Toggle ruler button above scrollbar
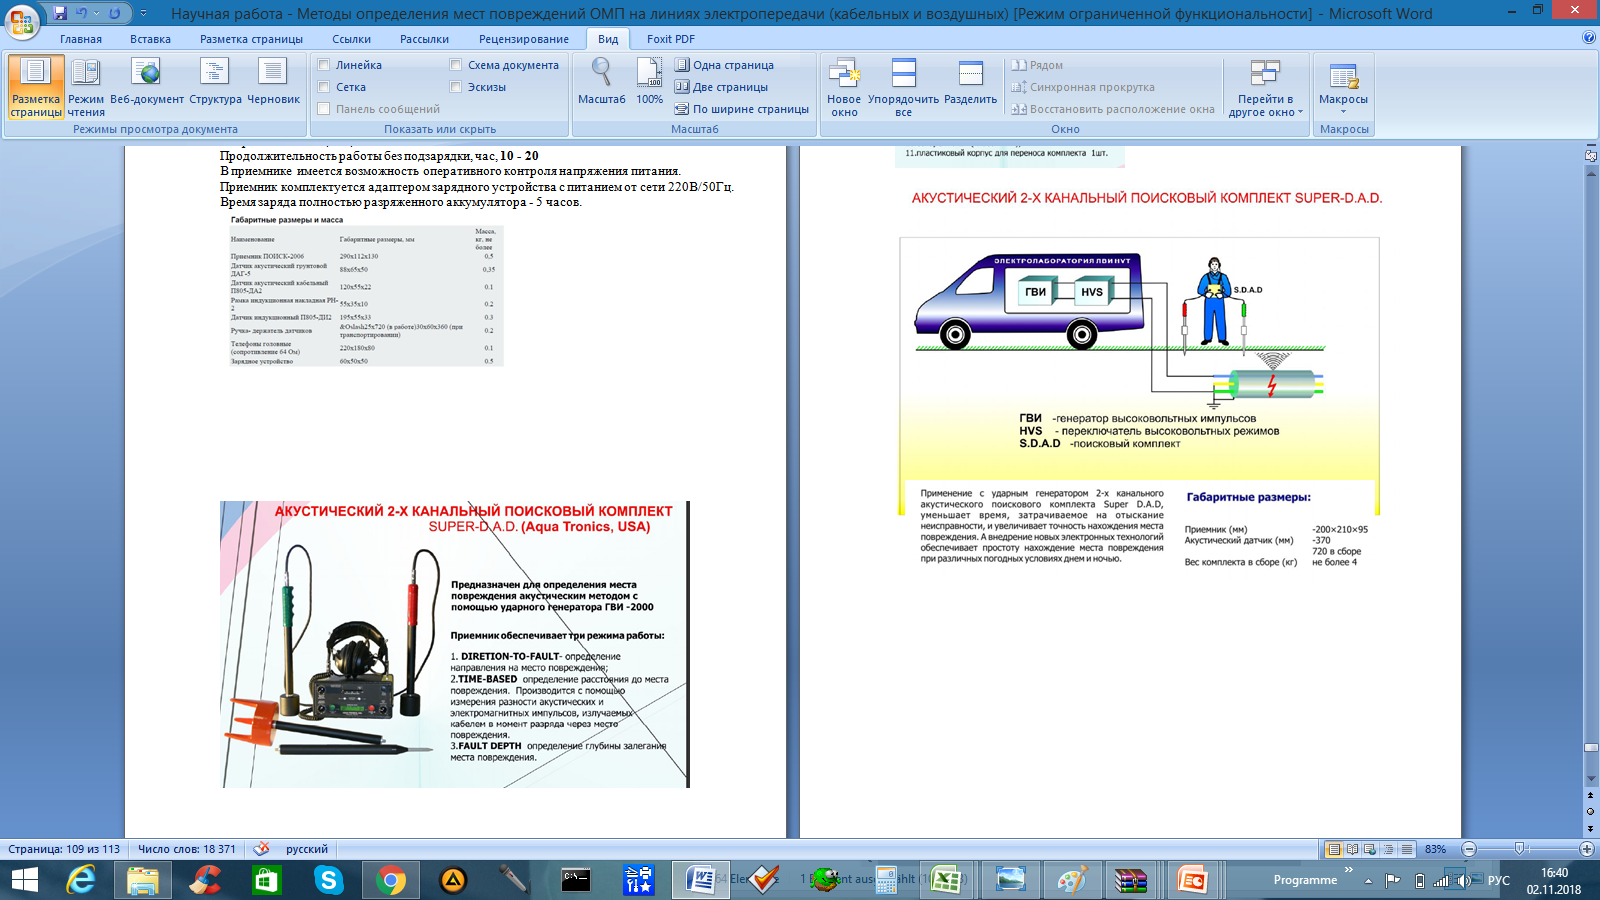This screenshot has height=900, width=1600. point(1591,155)
